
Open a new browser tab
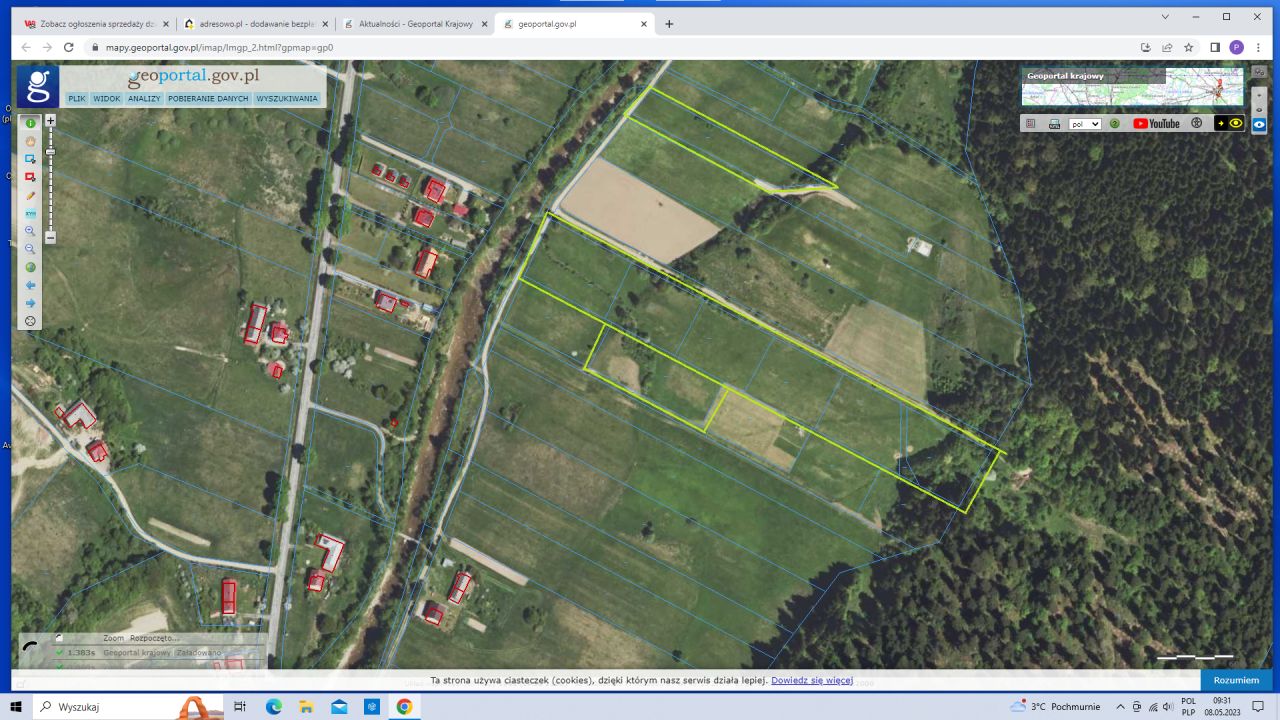tap(669, 24)
